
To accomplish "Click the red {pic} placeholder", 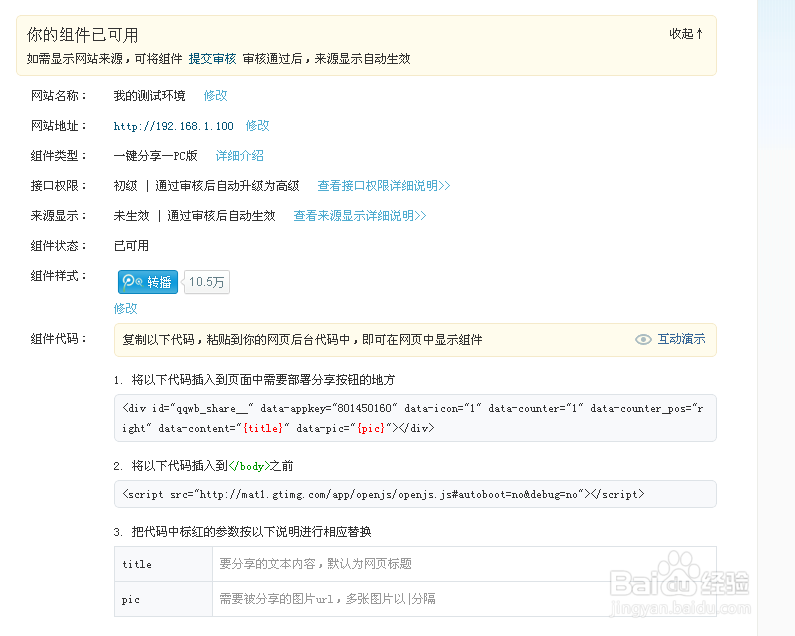I will [371, 428].
